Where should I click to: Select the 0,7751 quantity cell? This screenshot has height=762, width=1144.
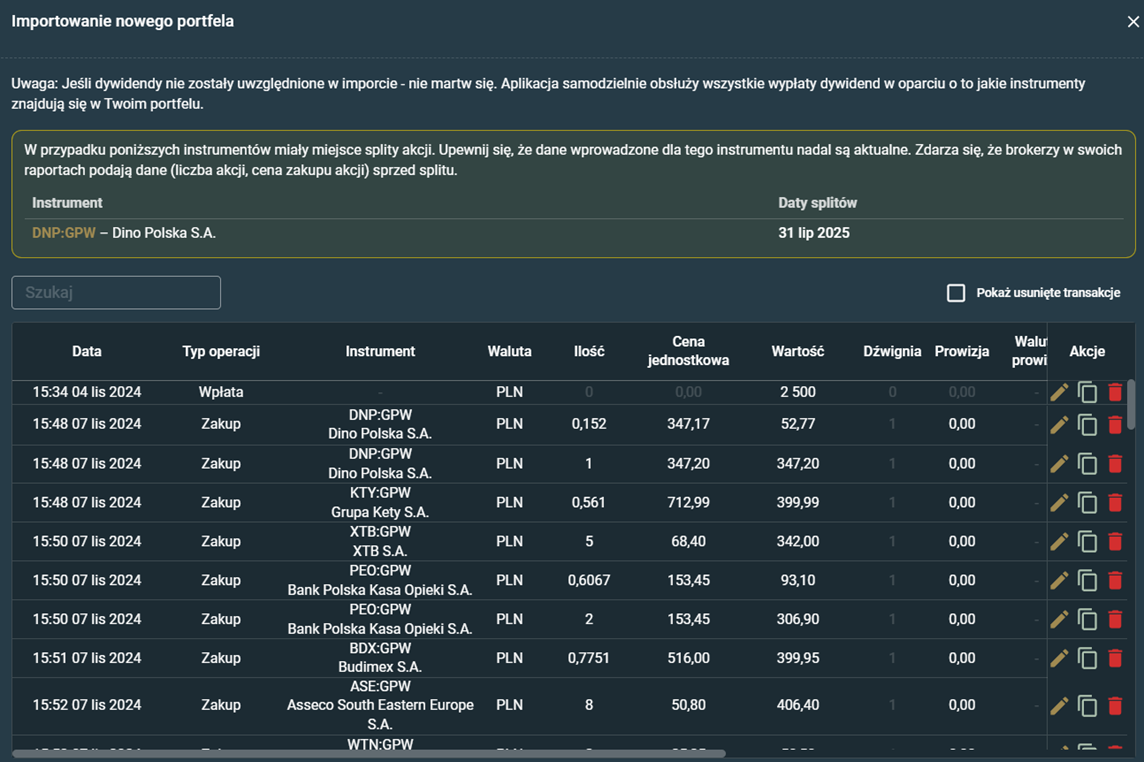click(589, 658)
